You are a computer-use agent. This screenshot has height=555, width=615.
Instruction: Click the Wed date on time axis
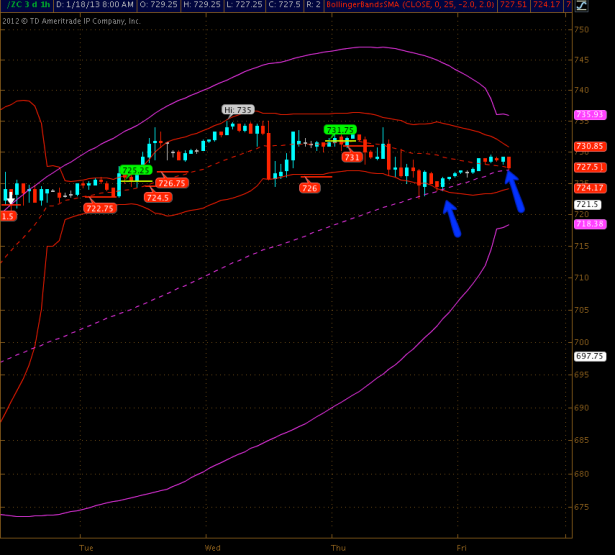[x=212, y=548]
